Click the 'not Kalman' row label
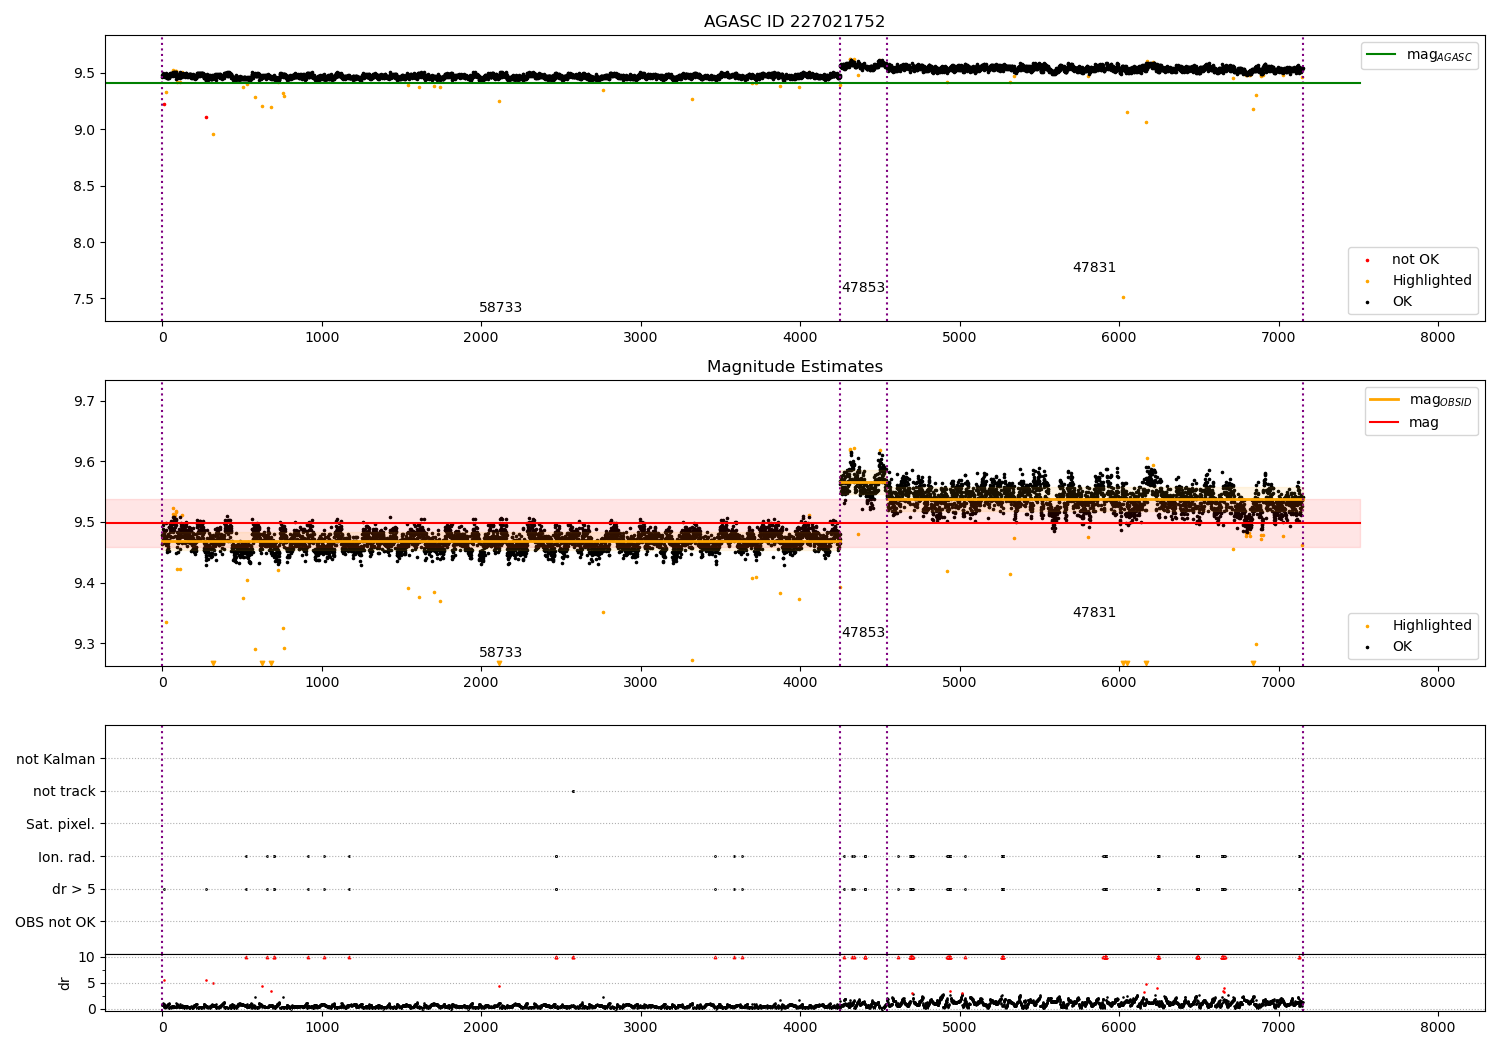 coord(56,760)
